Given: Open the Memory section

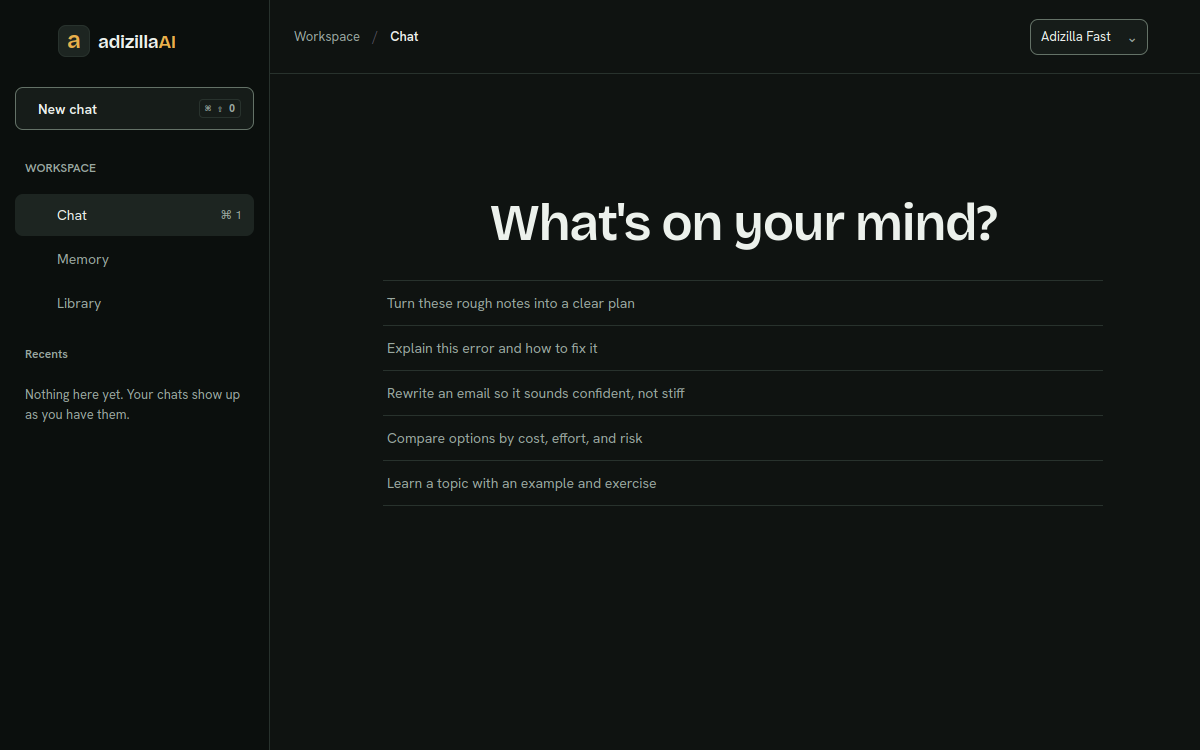Looking at the screenshot, I should point(134,259).
